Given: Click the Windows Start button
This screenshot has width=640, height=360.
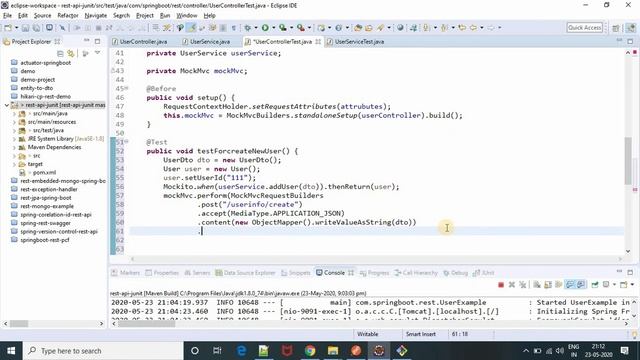Looking at the screenshot, I should tap(11, 351).
